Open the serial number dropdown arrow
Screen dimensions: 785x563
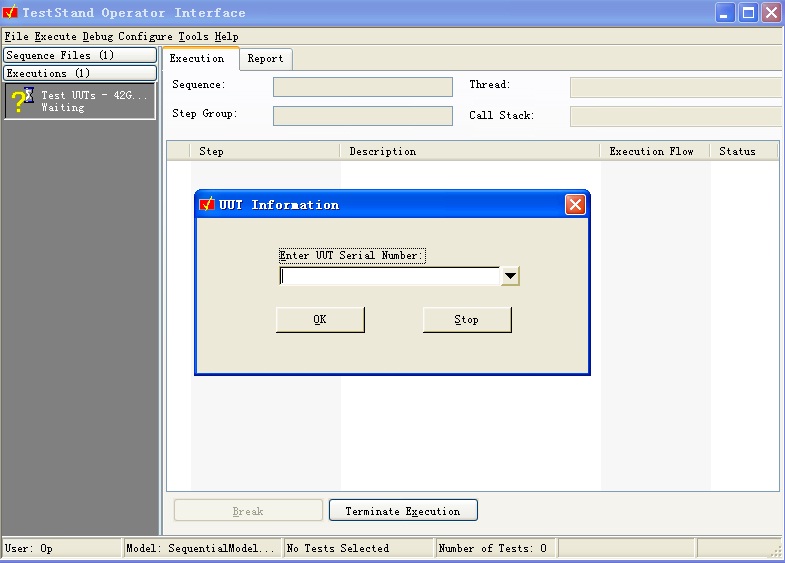[510, 276]
